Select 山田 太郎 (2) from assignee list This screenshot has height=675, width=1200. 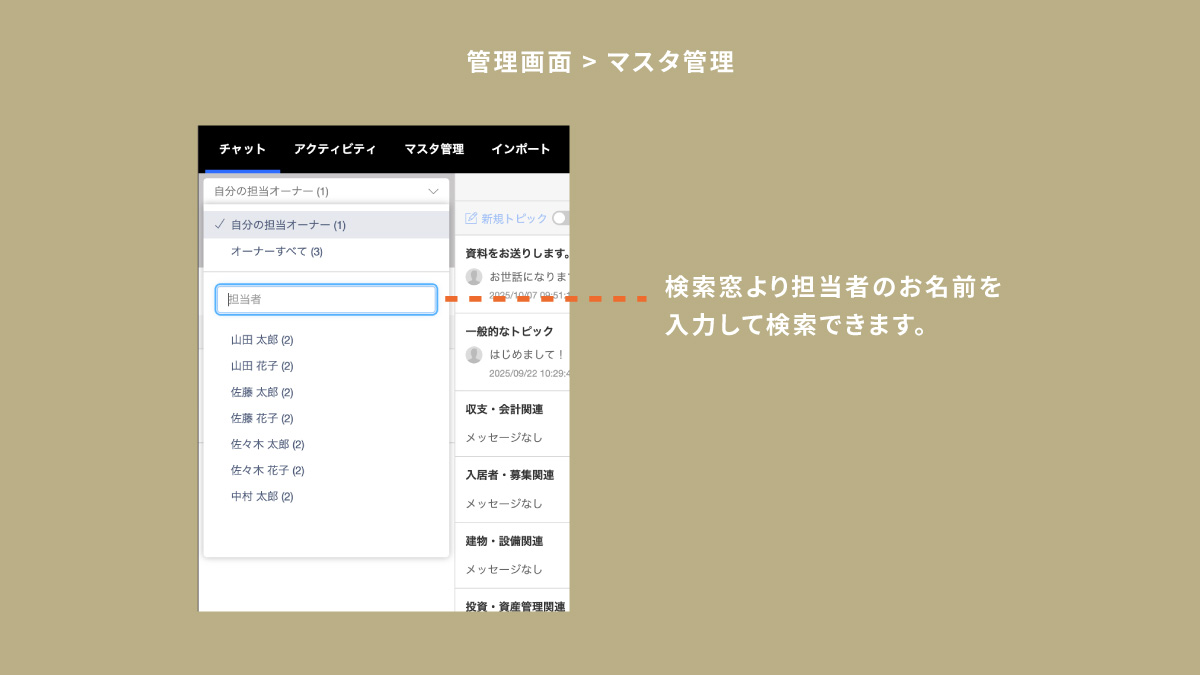[262, 340]
